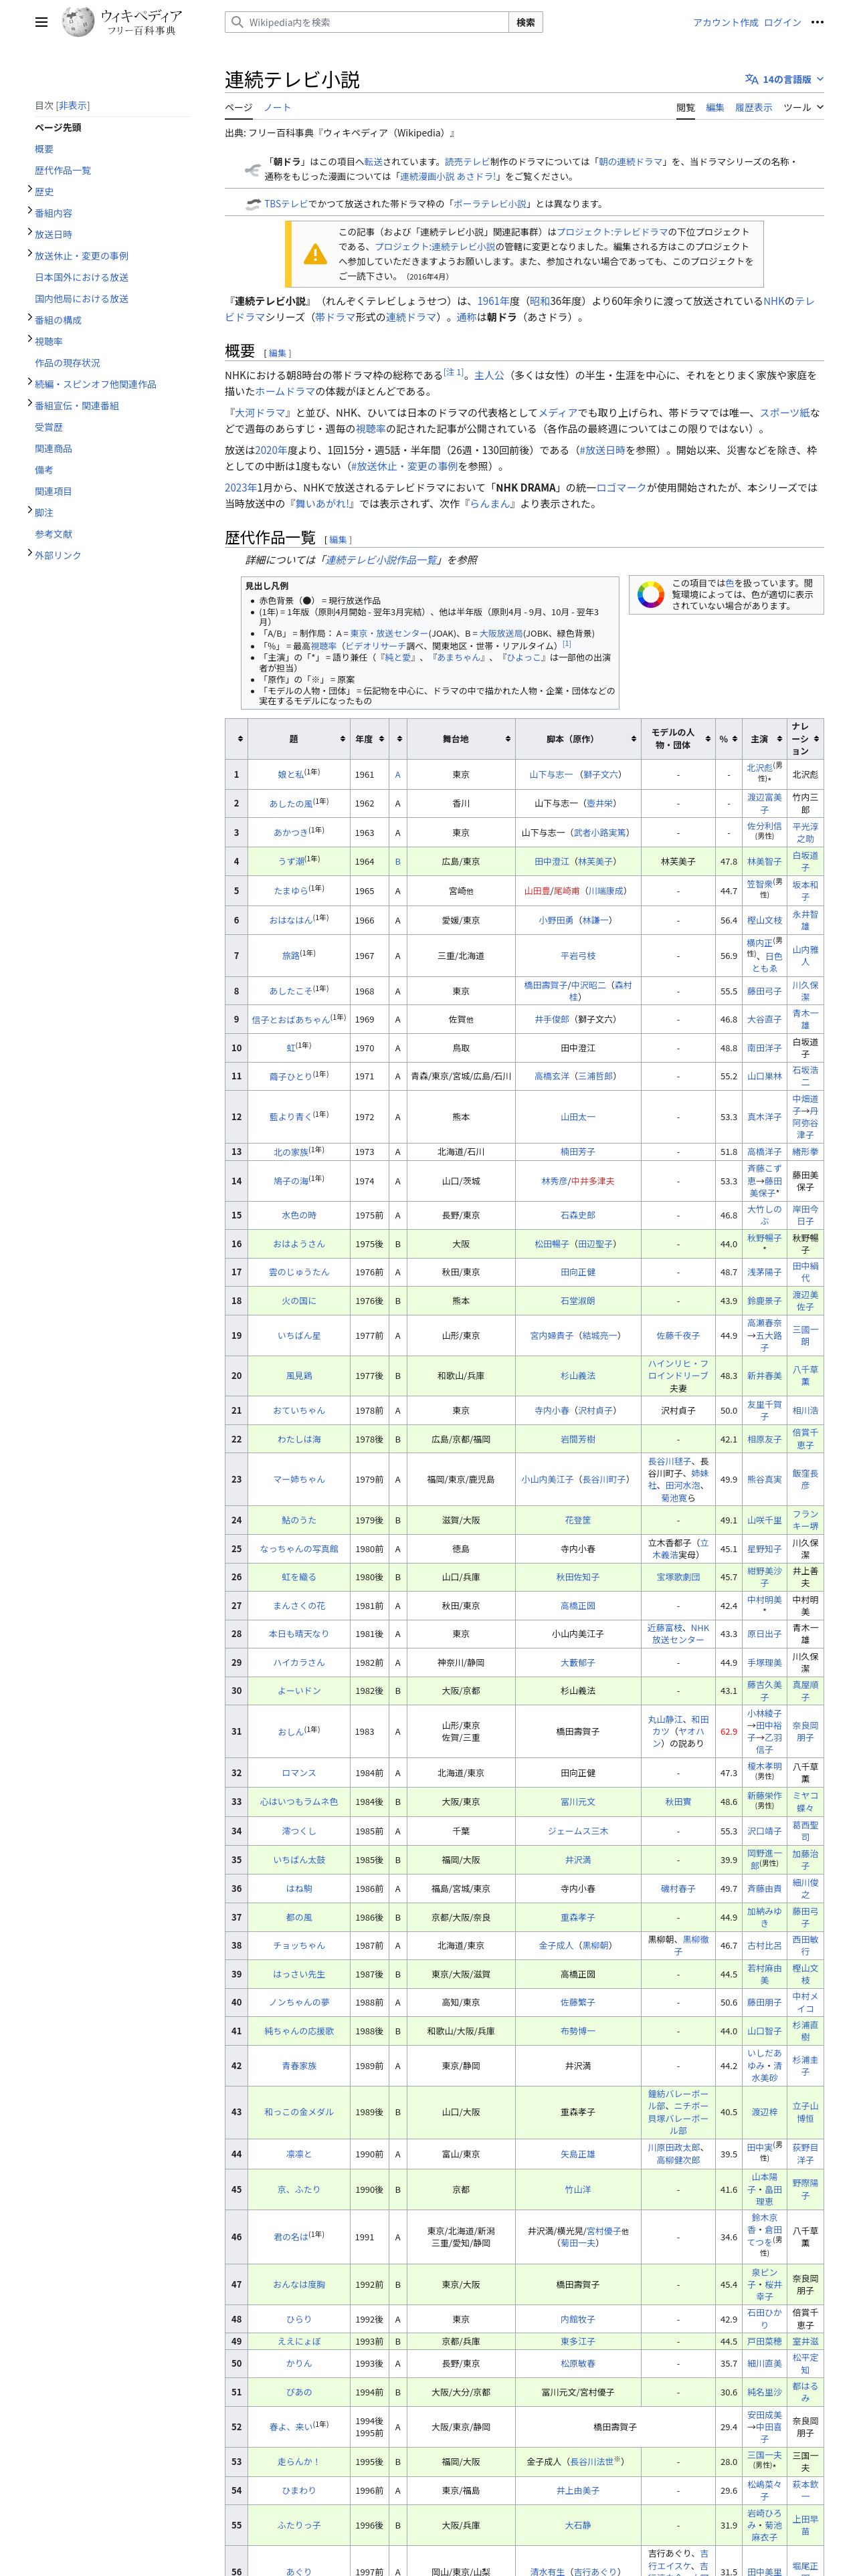This screenshot has width=859, height=2576.
Task: Expand 歴史 section in contents
Action: point(29,189)
